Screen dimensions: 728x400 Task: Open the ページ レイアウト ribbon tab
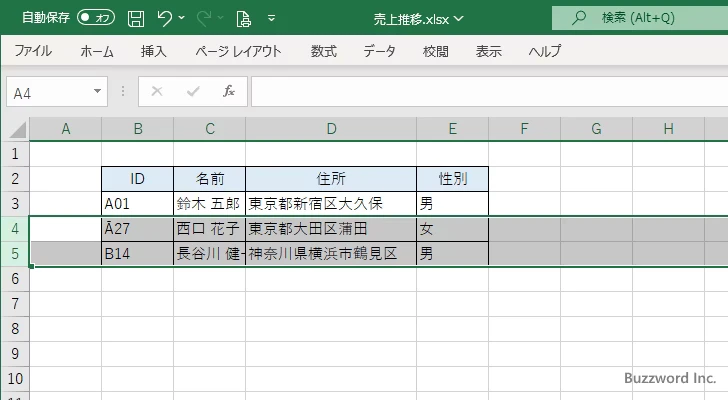pyautogui.click(x=238, y=51)
